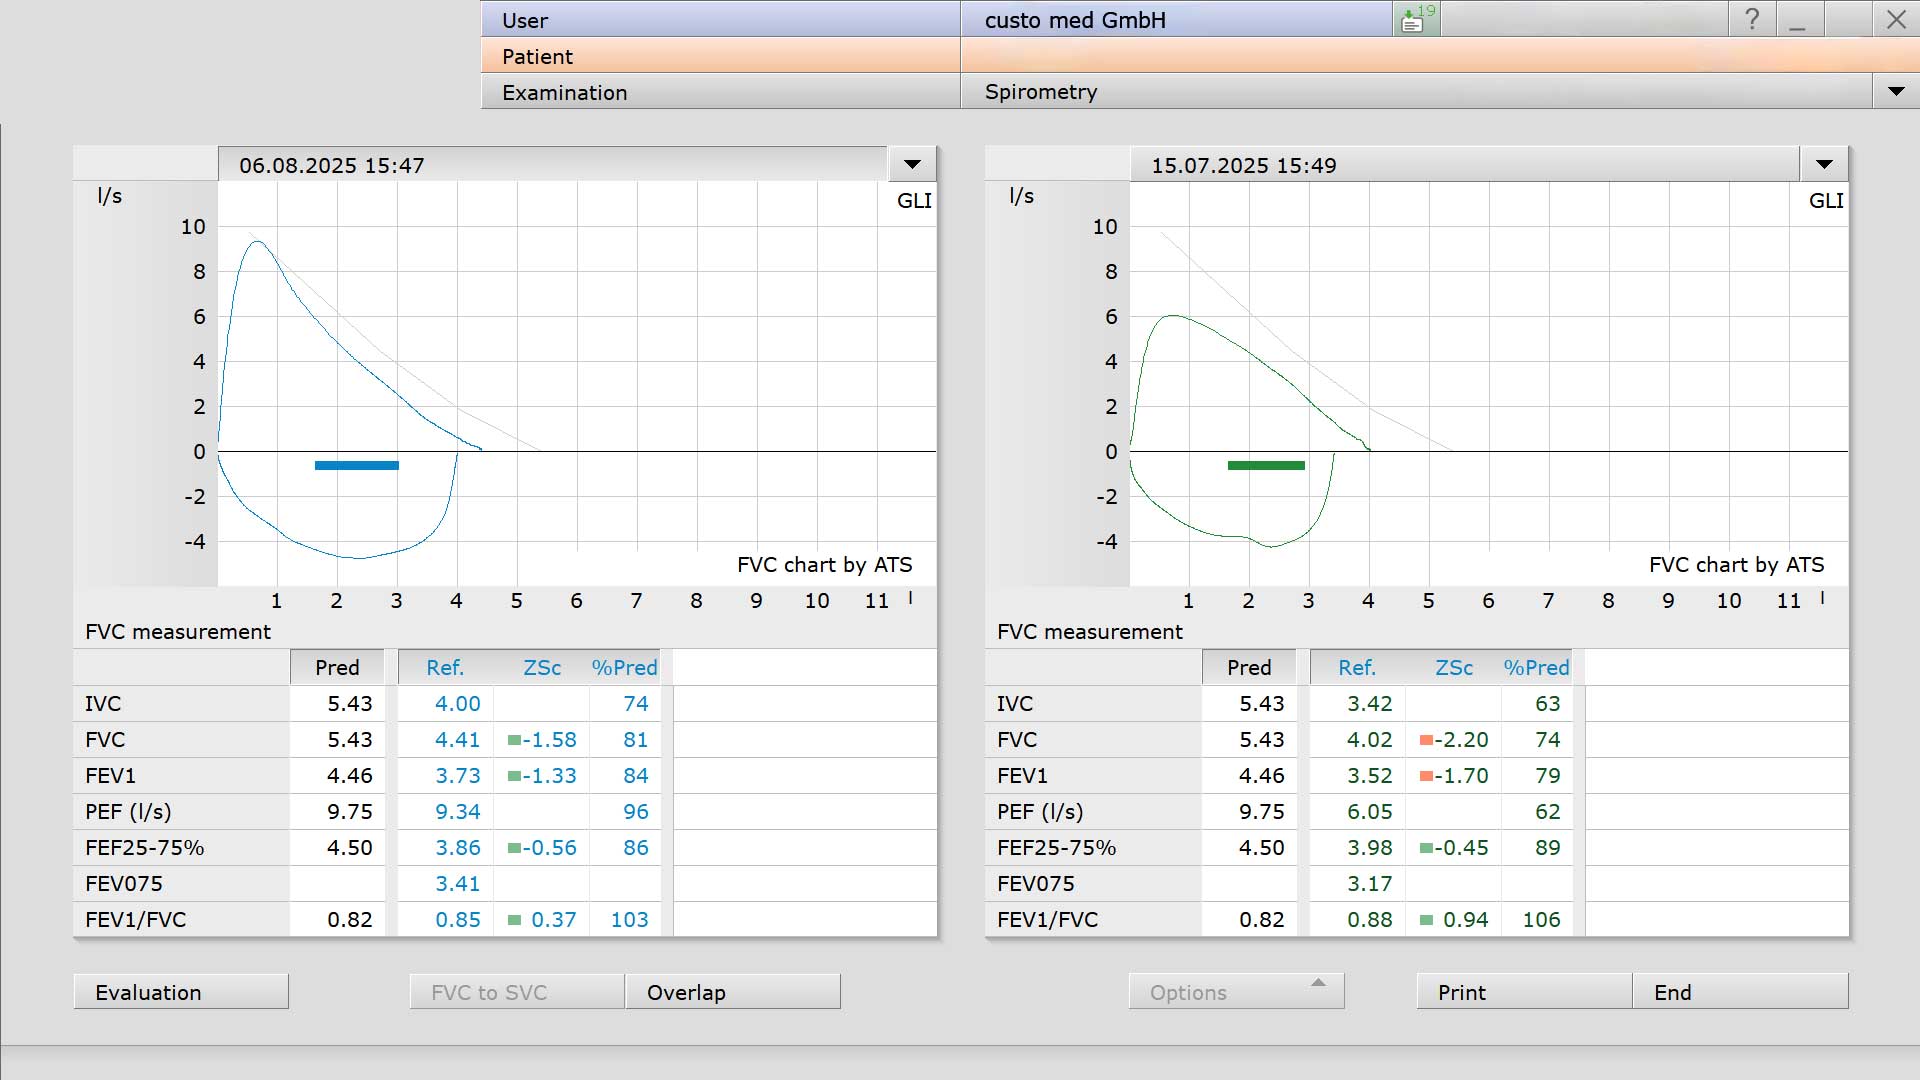Click the Print button

pos(1524,992)
